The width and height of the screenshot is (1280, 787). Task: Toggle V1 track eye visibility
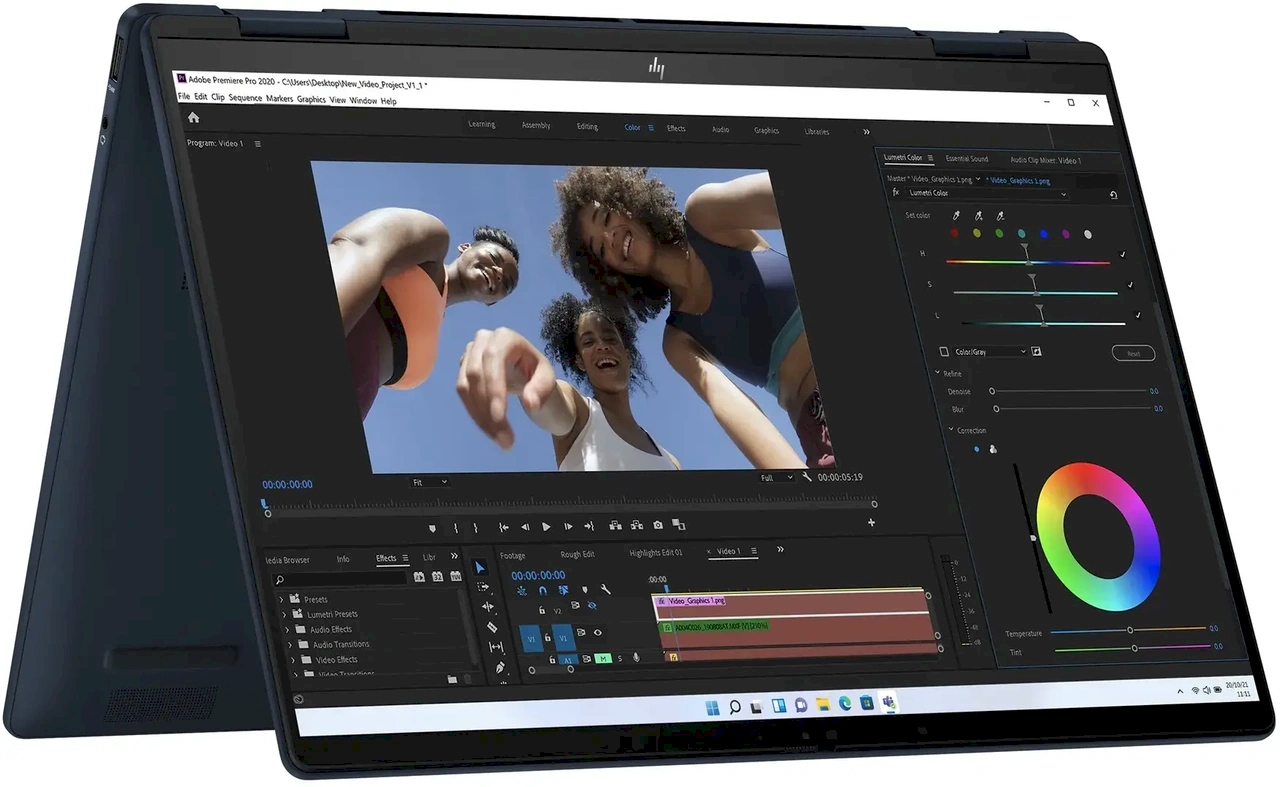[598, 632]
